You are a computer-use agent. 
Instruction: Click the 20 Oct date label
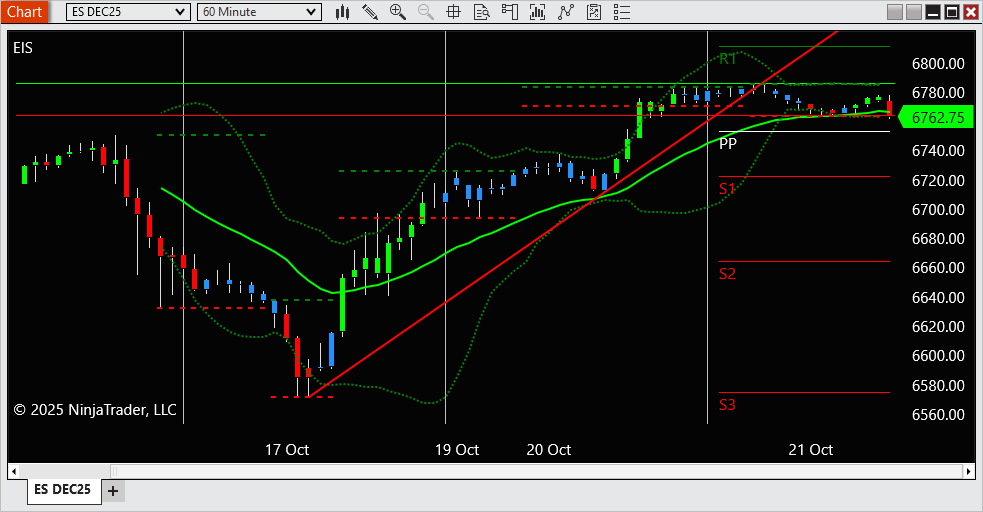(549, 450)
